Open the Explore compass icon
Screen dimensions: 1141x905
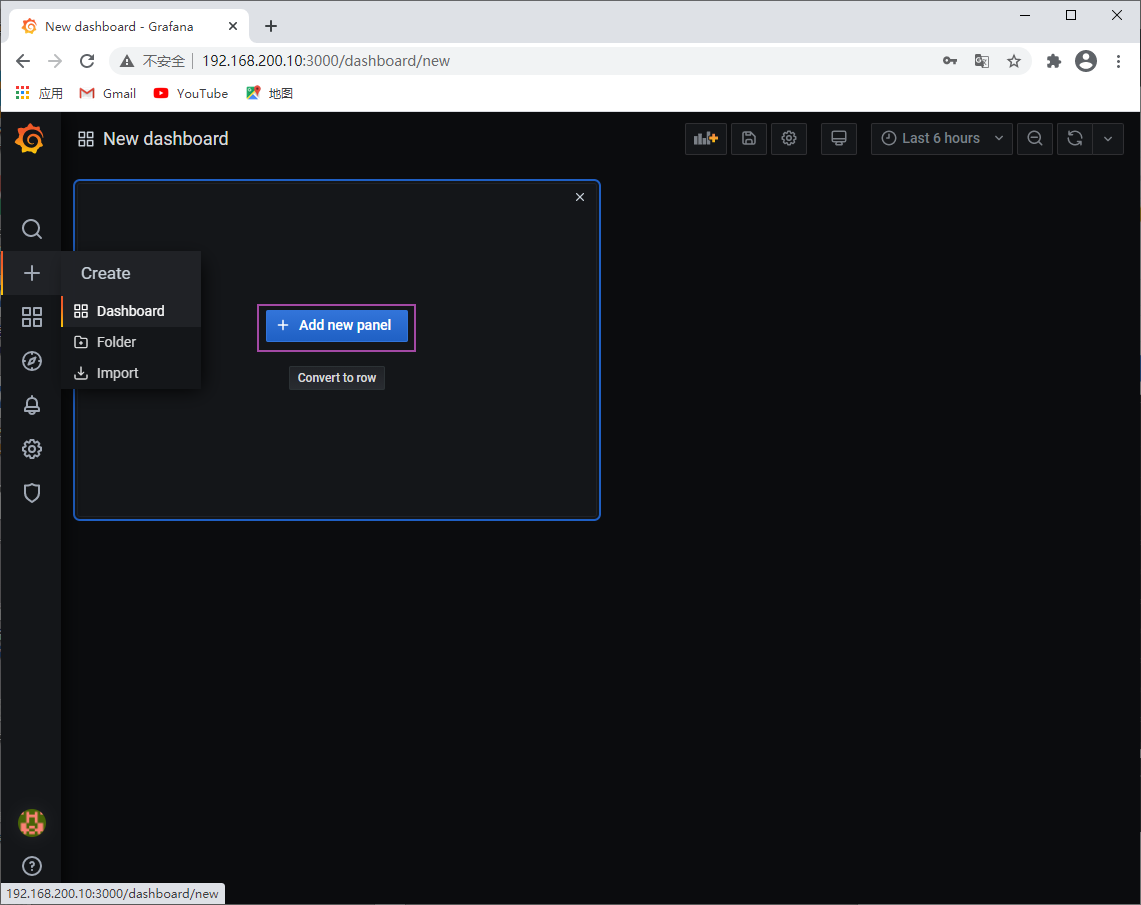[x=31, y=361]
